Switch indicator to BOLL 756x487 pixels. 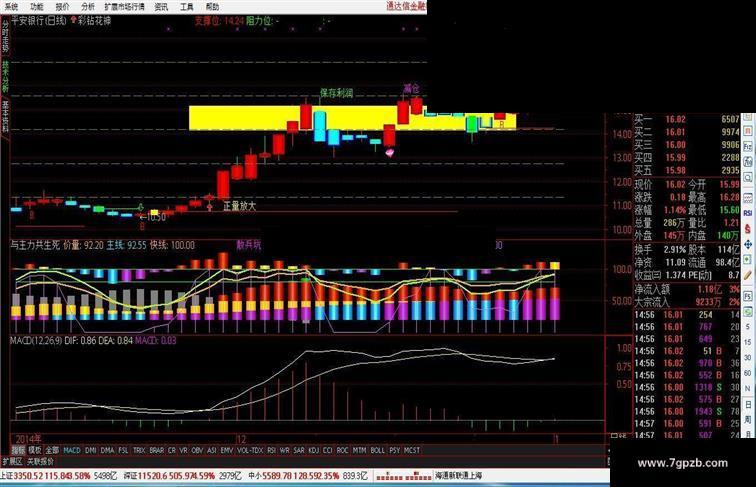pos(378,450)
